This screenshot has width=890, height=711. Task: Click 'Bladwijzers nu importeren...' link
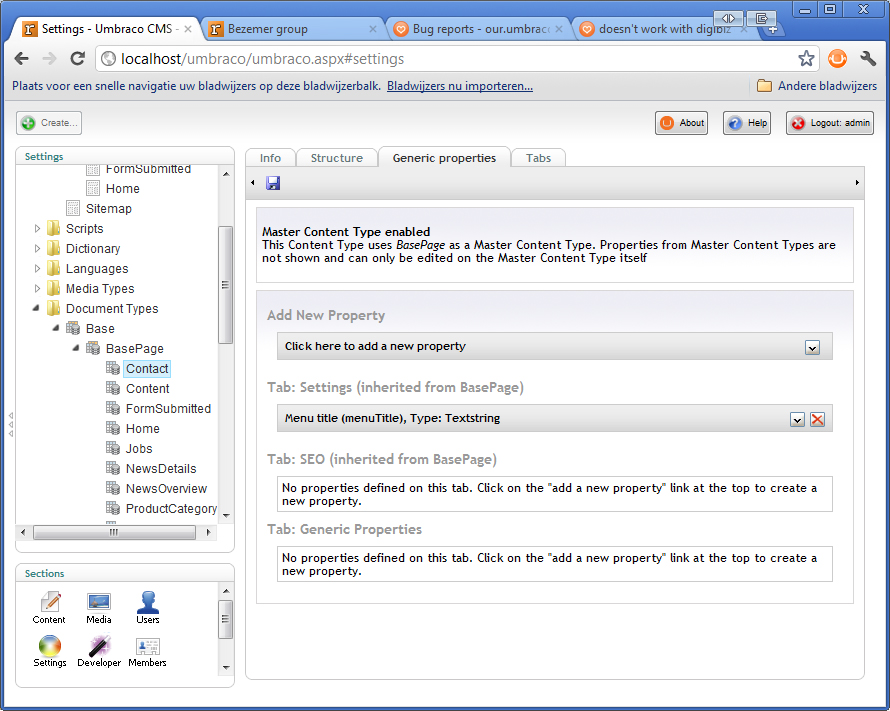460,86
